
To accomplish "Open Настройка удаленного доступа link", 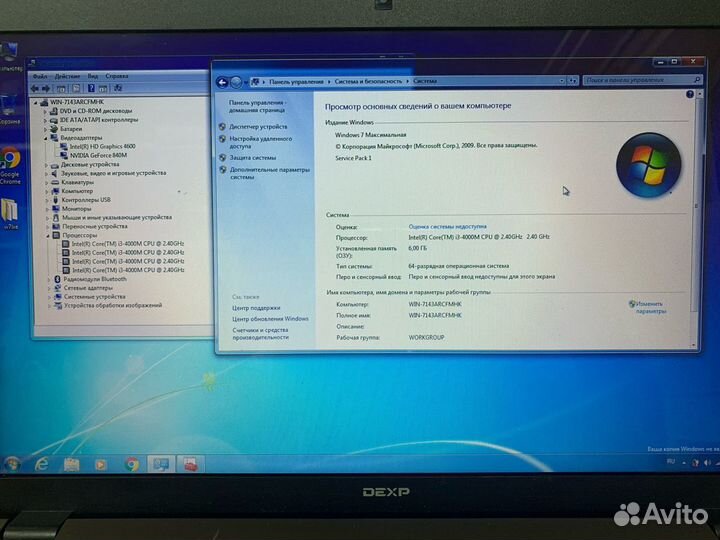I will click(260, 142).
